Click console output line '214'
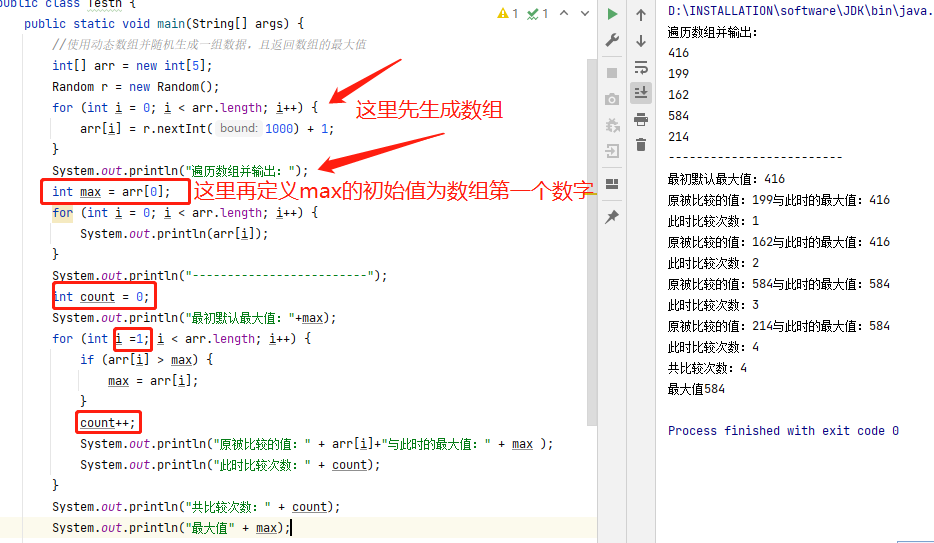Image resolution: width=934 pixels, height=543 pixels. [678, 137]
